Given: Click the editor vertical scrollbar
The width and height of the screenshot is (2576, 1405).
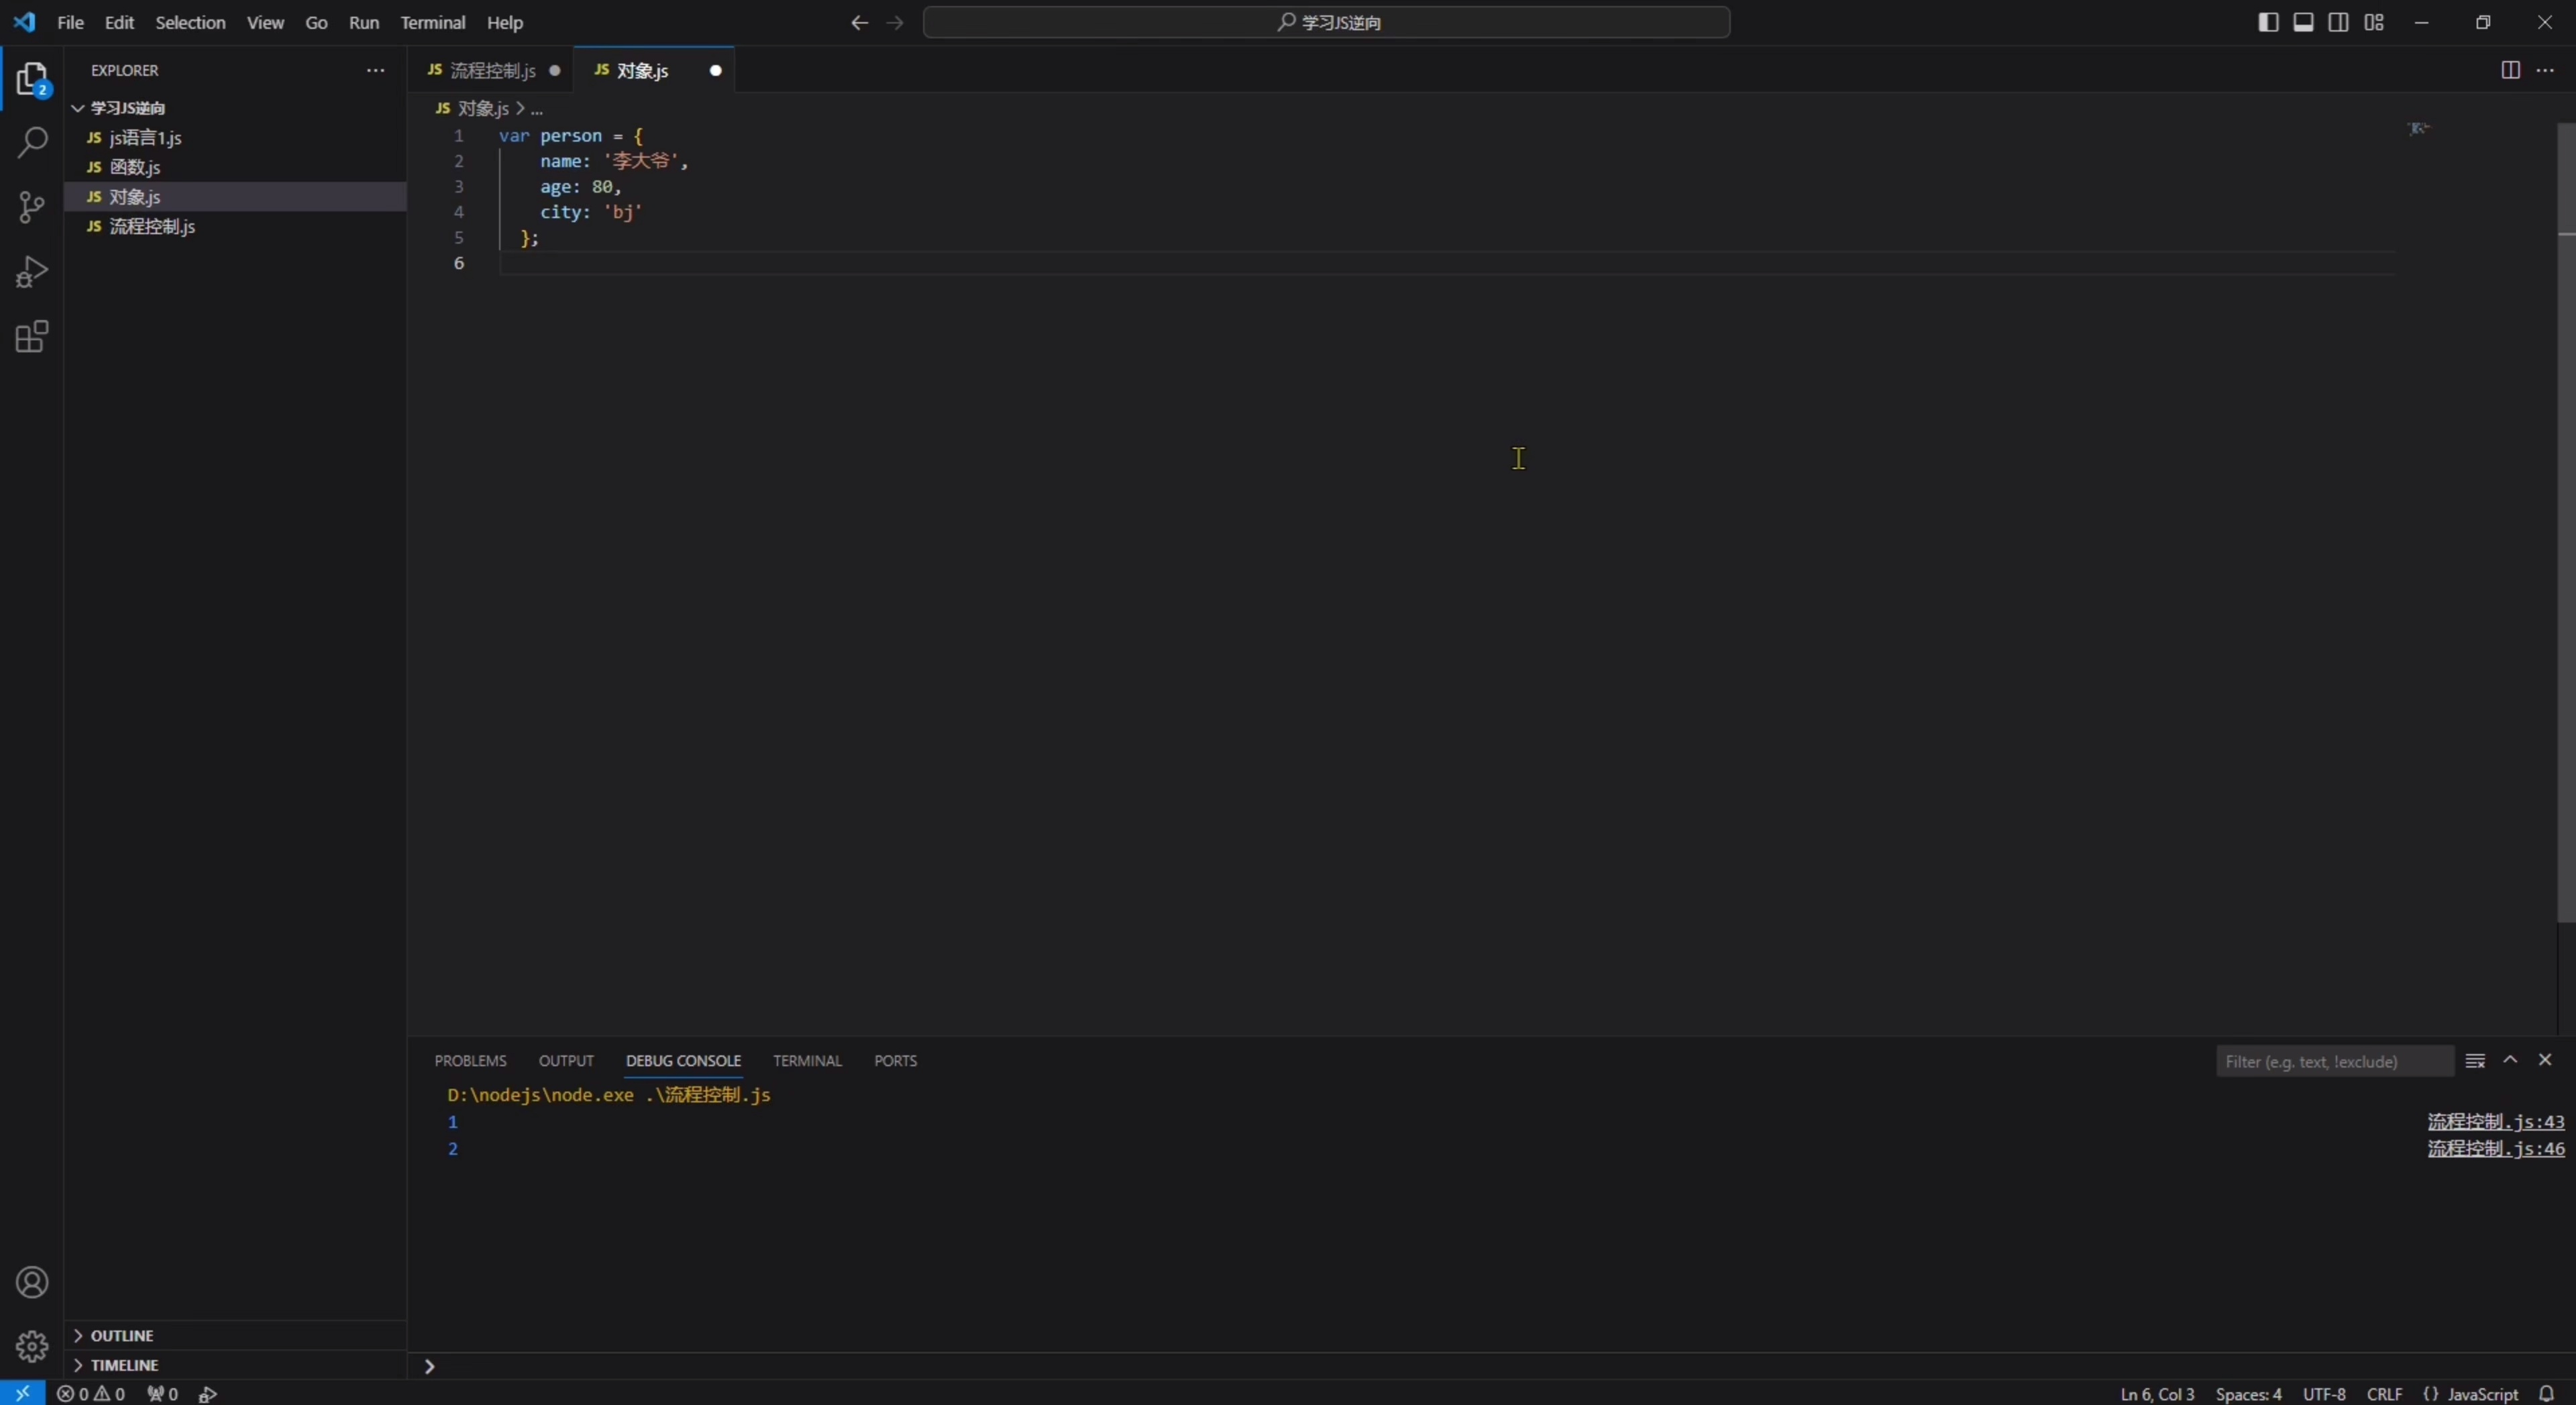Looking at the screenshot, I should (2566, 520).
